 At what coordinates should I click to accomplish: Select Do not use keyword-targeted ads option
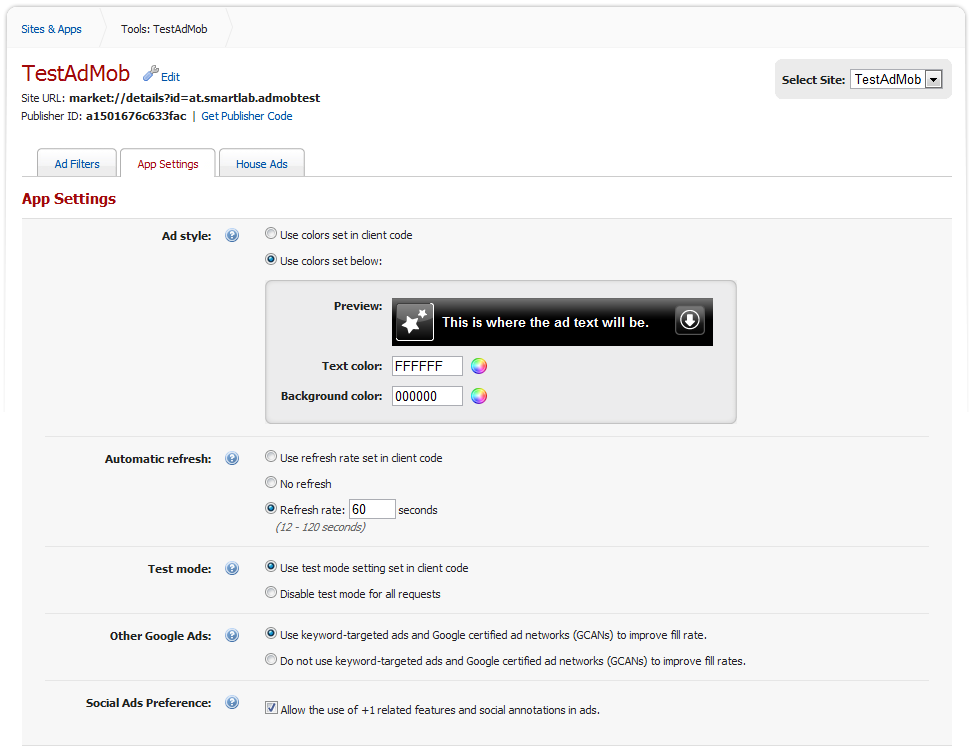point(271,660)
